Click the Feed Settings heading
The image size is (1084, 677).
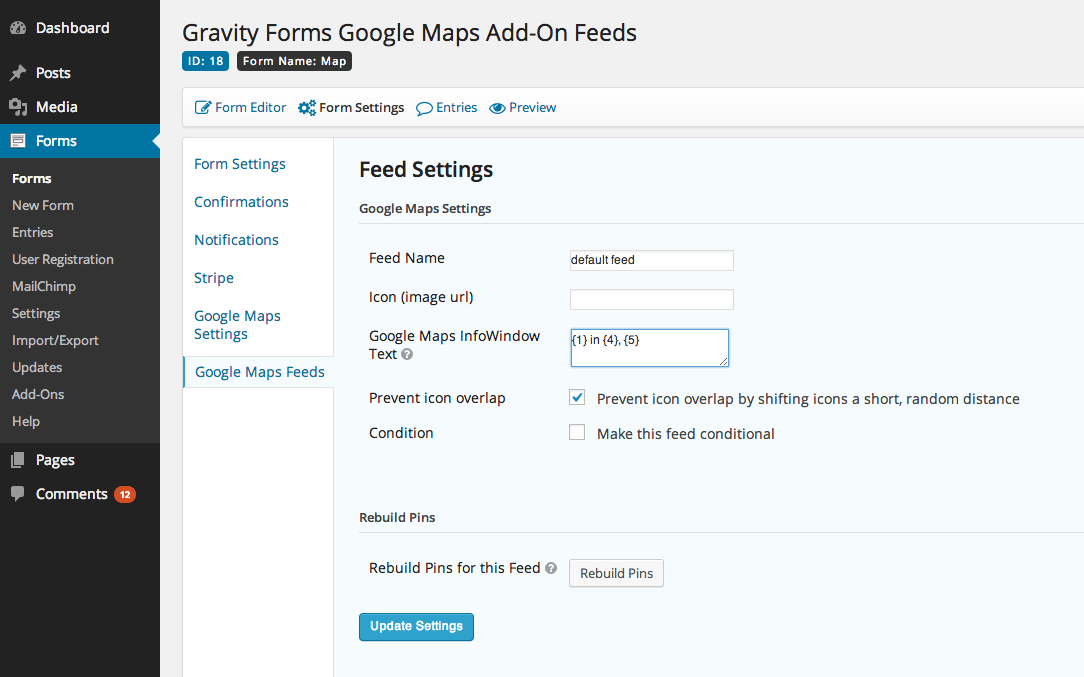(x=426, y=169)
